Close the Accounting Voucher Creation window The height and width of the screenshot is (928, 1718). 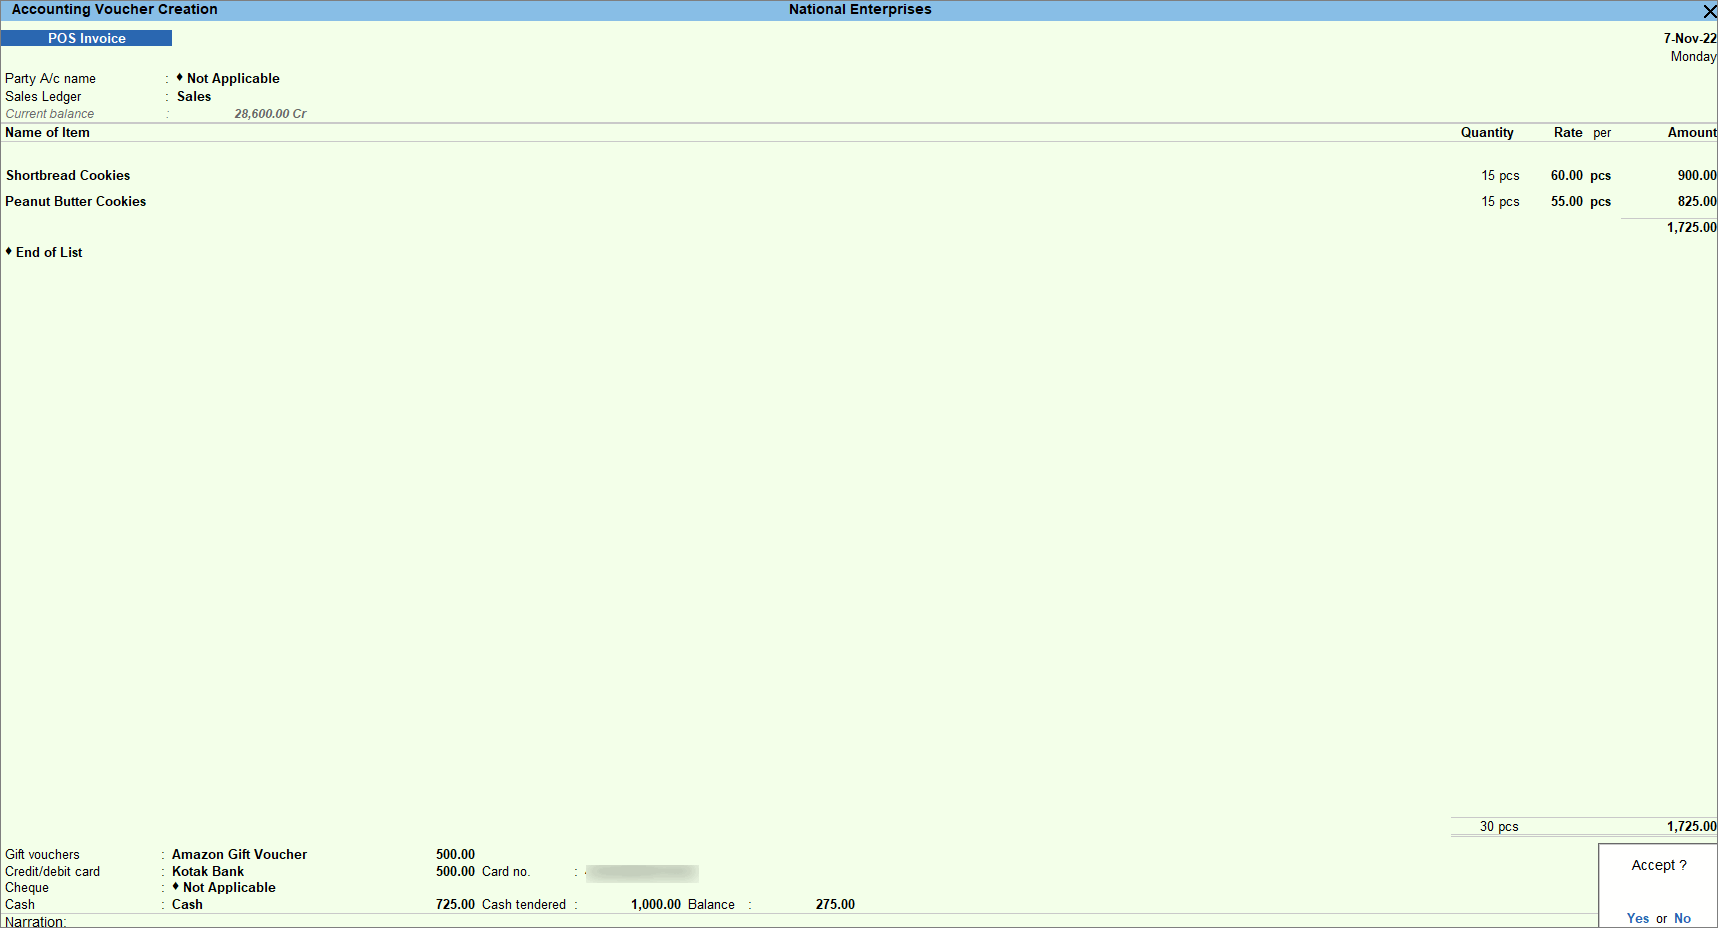pyautogui.click(x=1709, y=11)
